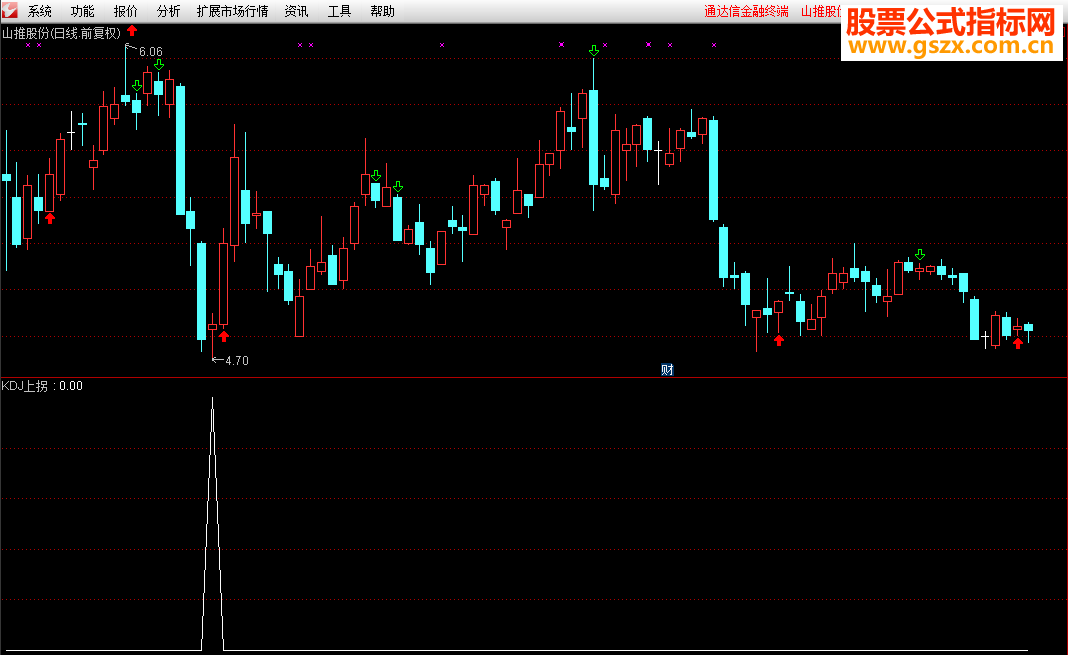
Task: Click the red application logo icon
Action: pos(10,11)
